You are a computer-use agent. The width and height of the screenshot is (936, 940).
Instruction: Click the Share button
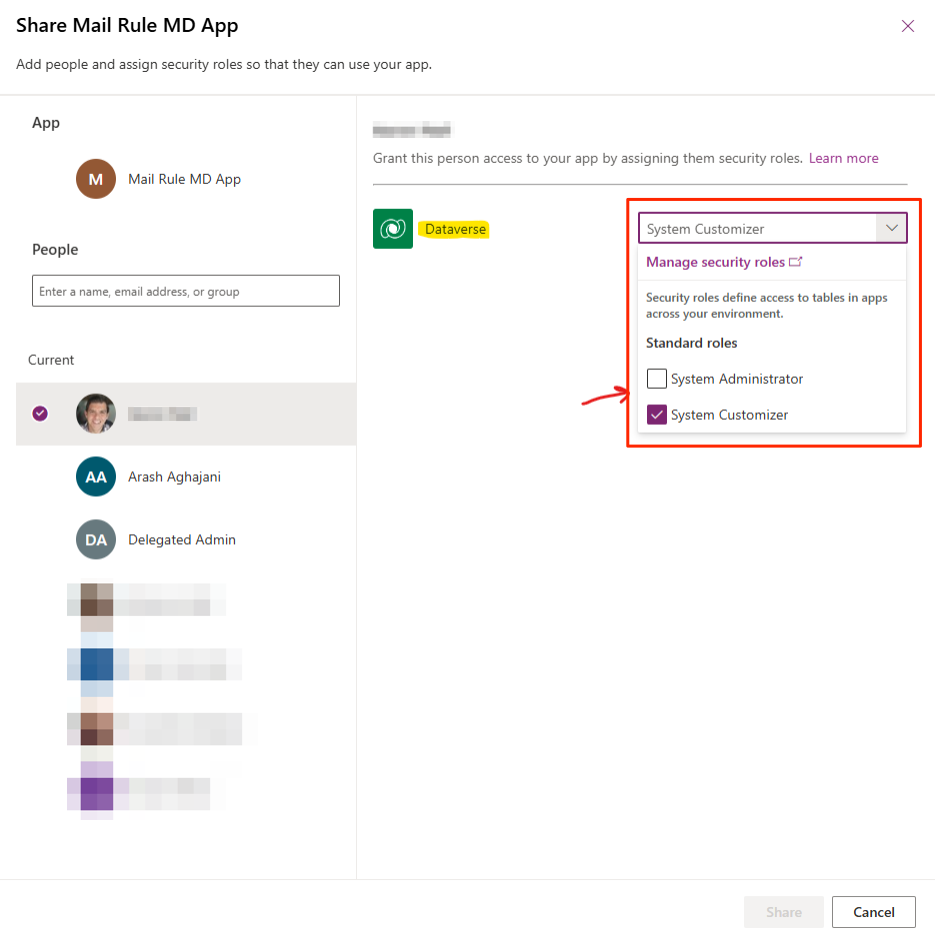783,912
